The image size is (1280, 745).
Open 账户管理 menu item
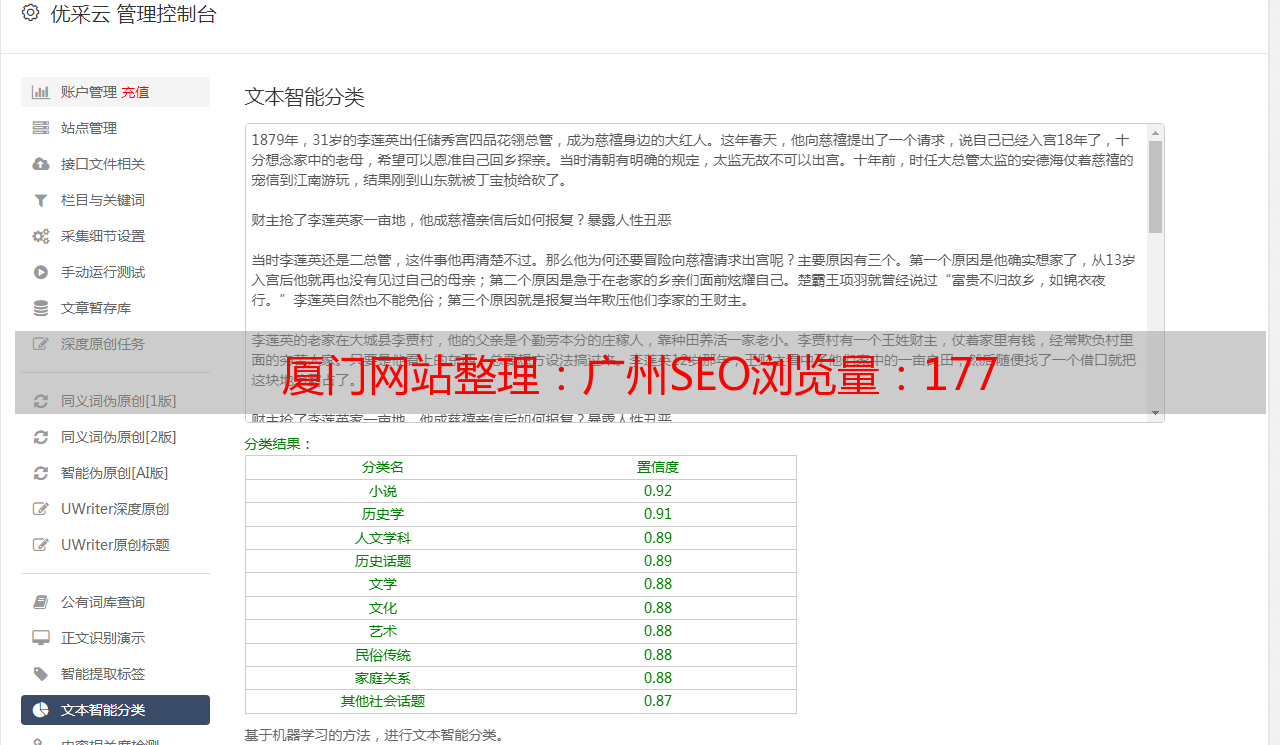click(115, 92)
